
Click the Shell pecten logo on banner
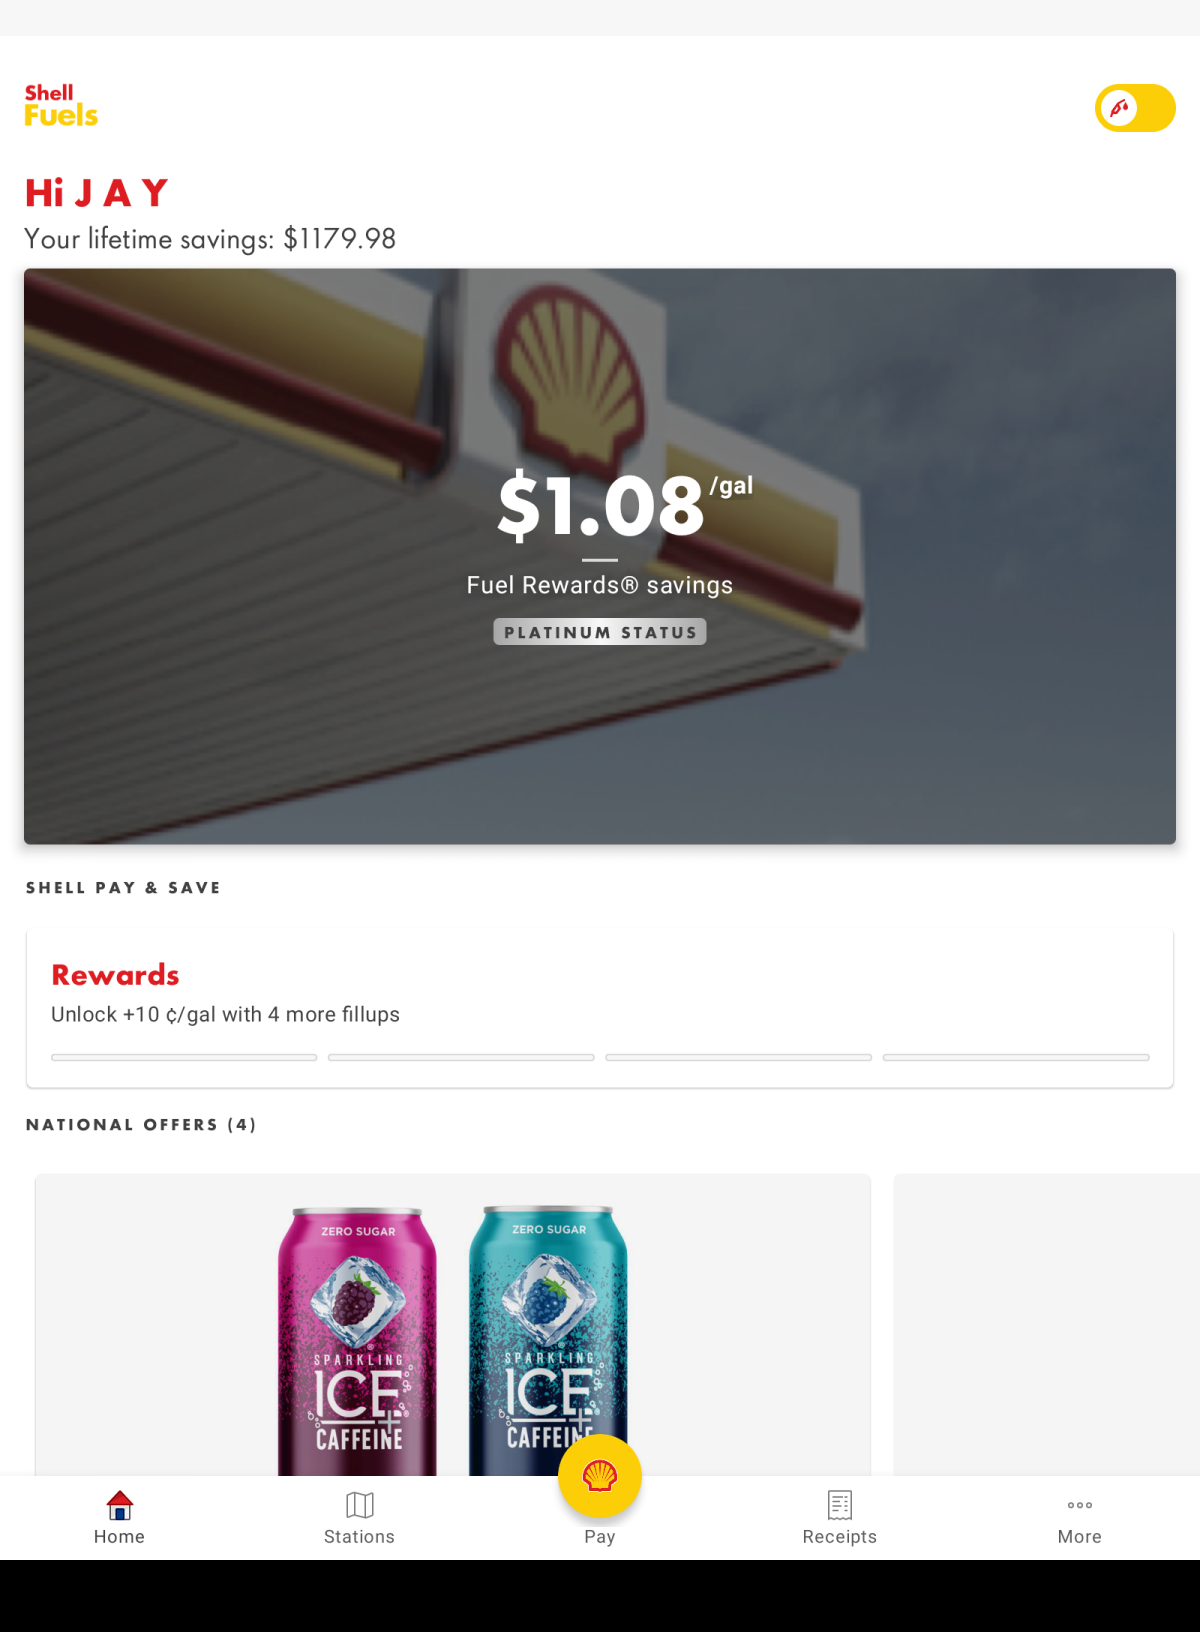coord(571,380)
